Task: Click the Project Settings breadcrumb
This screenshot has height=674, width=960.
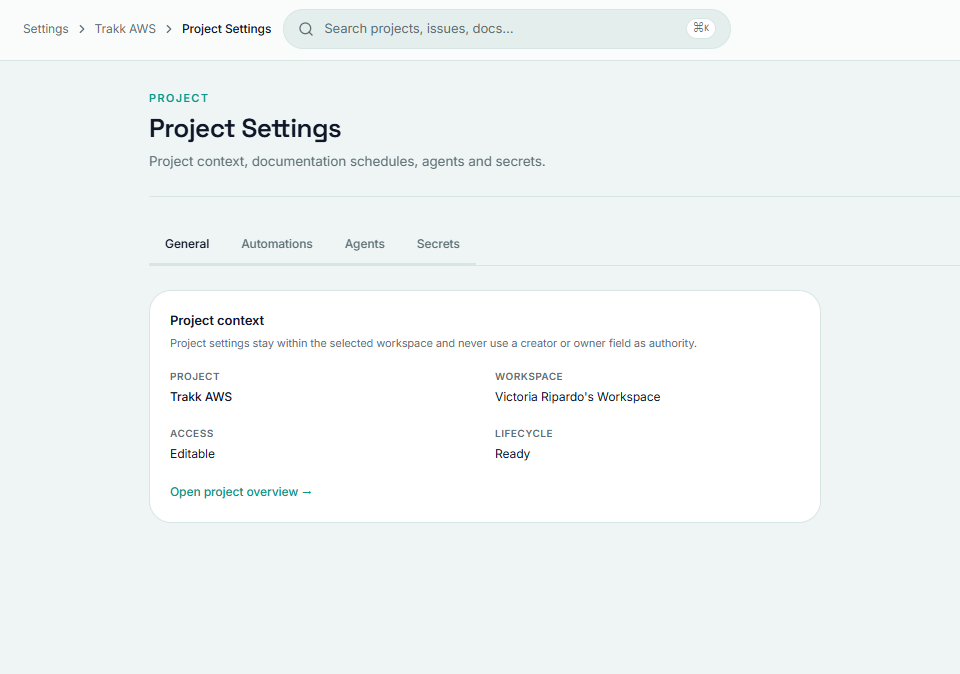Action: [227, 29]
